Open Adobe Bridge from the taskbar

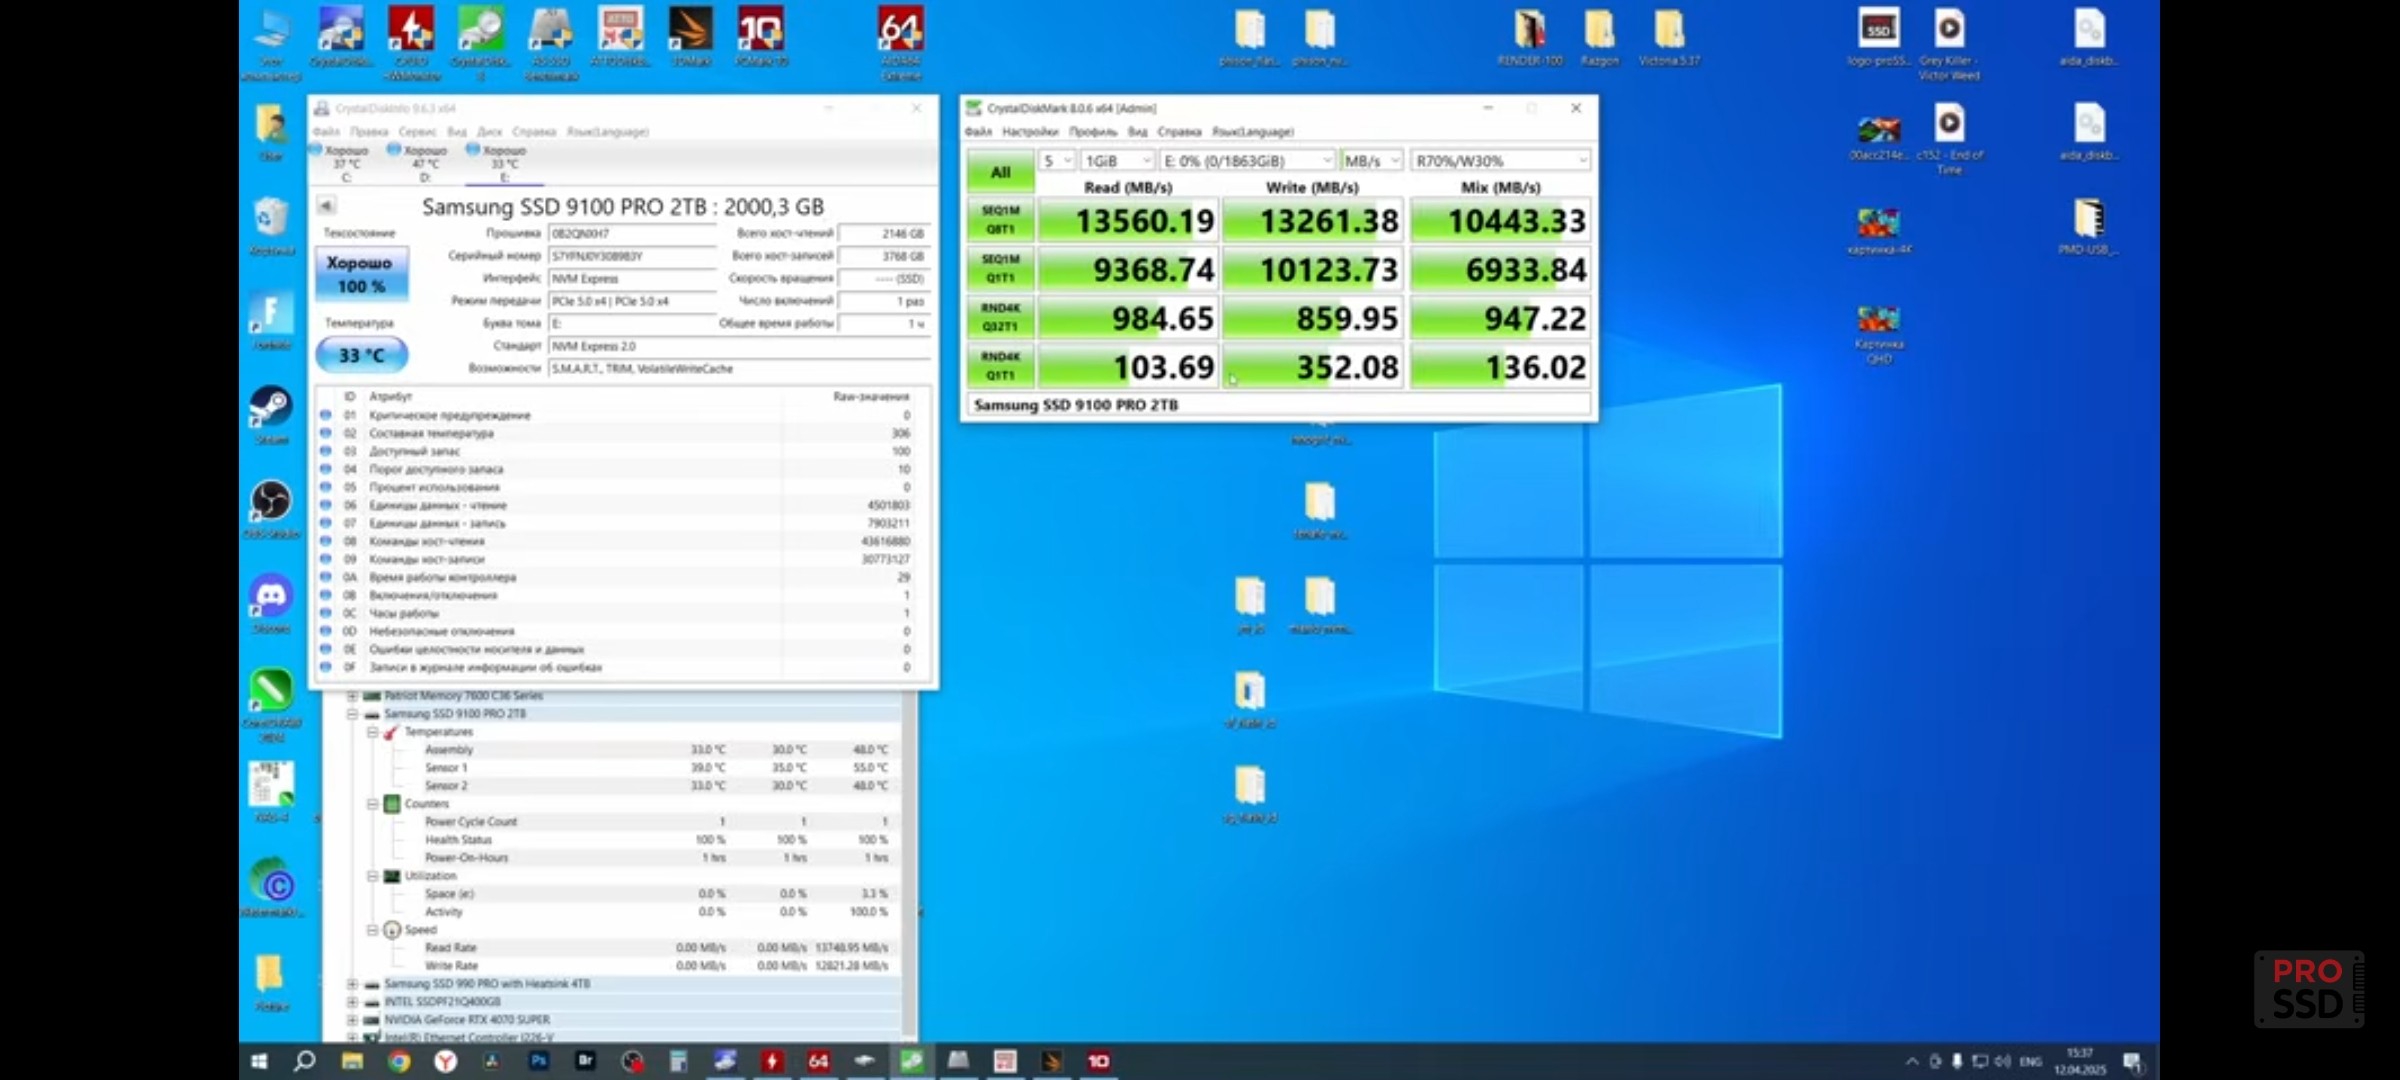586,1061
